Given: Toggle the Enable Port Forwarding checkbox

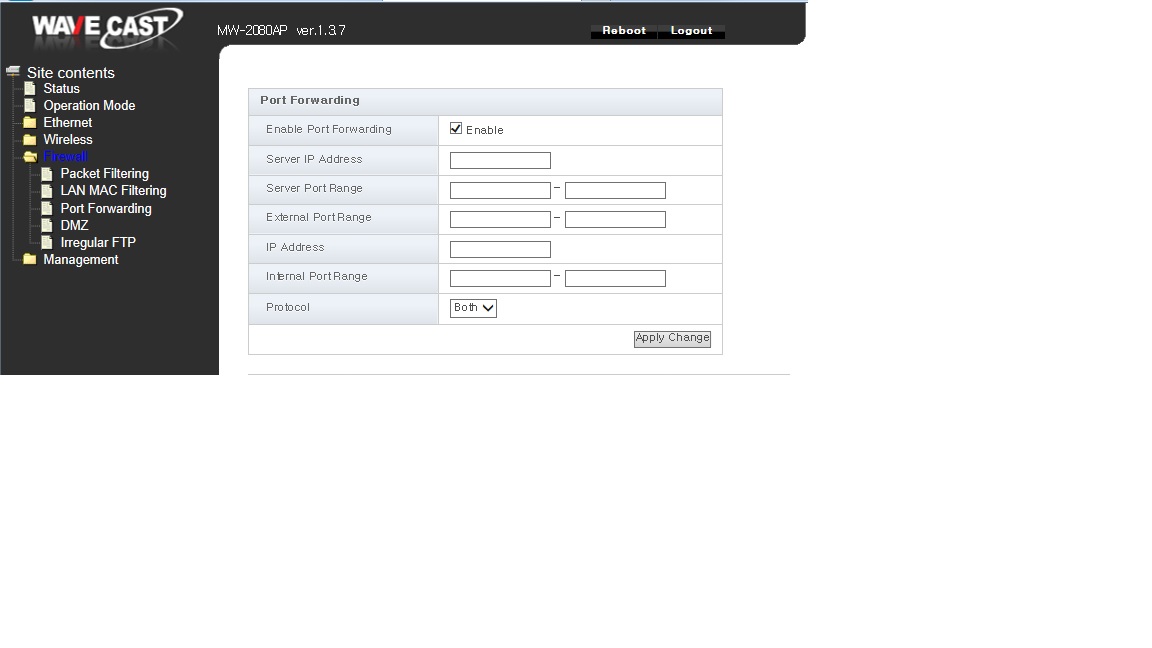Looking at the screenshot, I should (456, 129).
